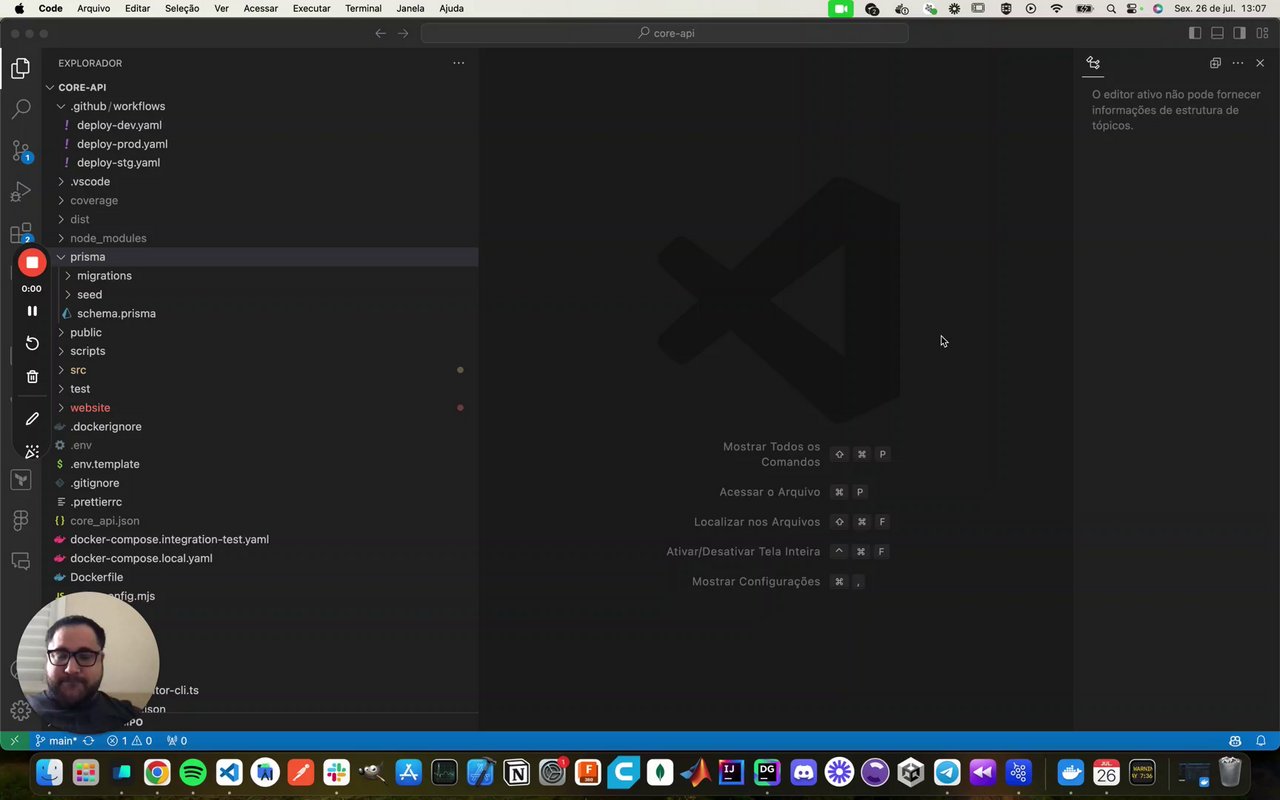Open the Source Control view
Image resolution: width=1280 pixels, height=800 pixels.
[21, 151]
